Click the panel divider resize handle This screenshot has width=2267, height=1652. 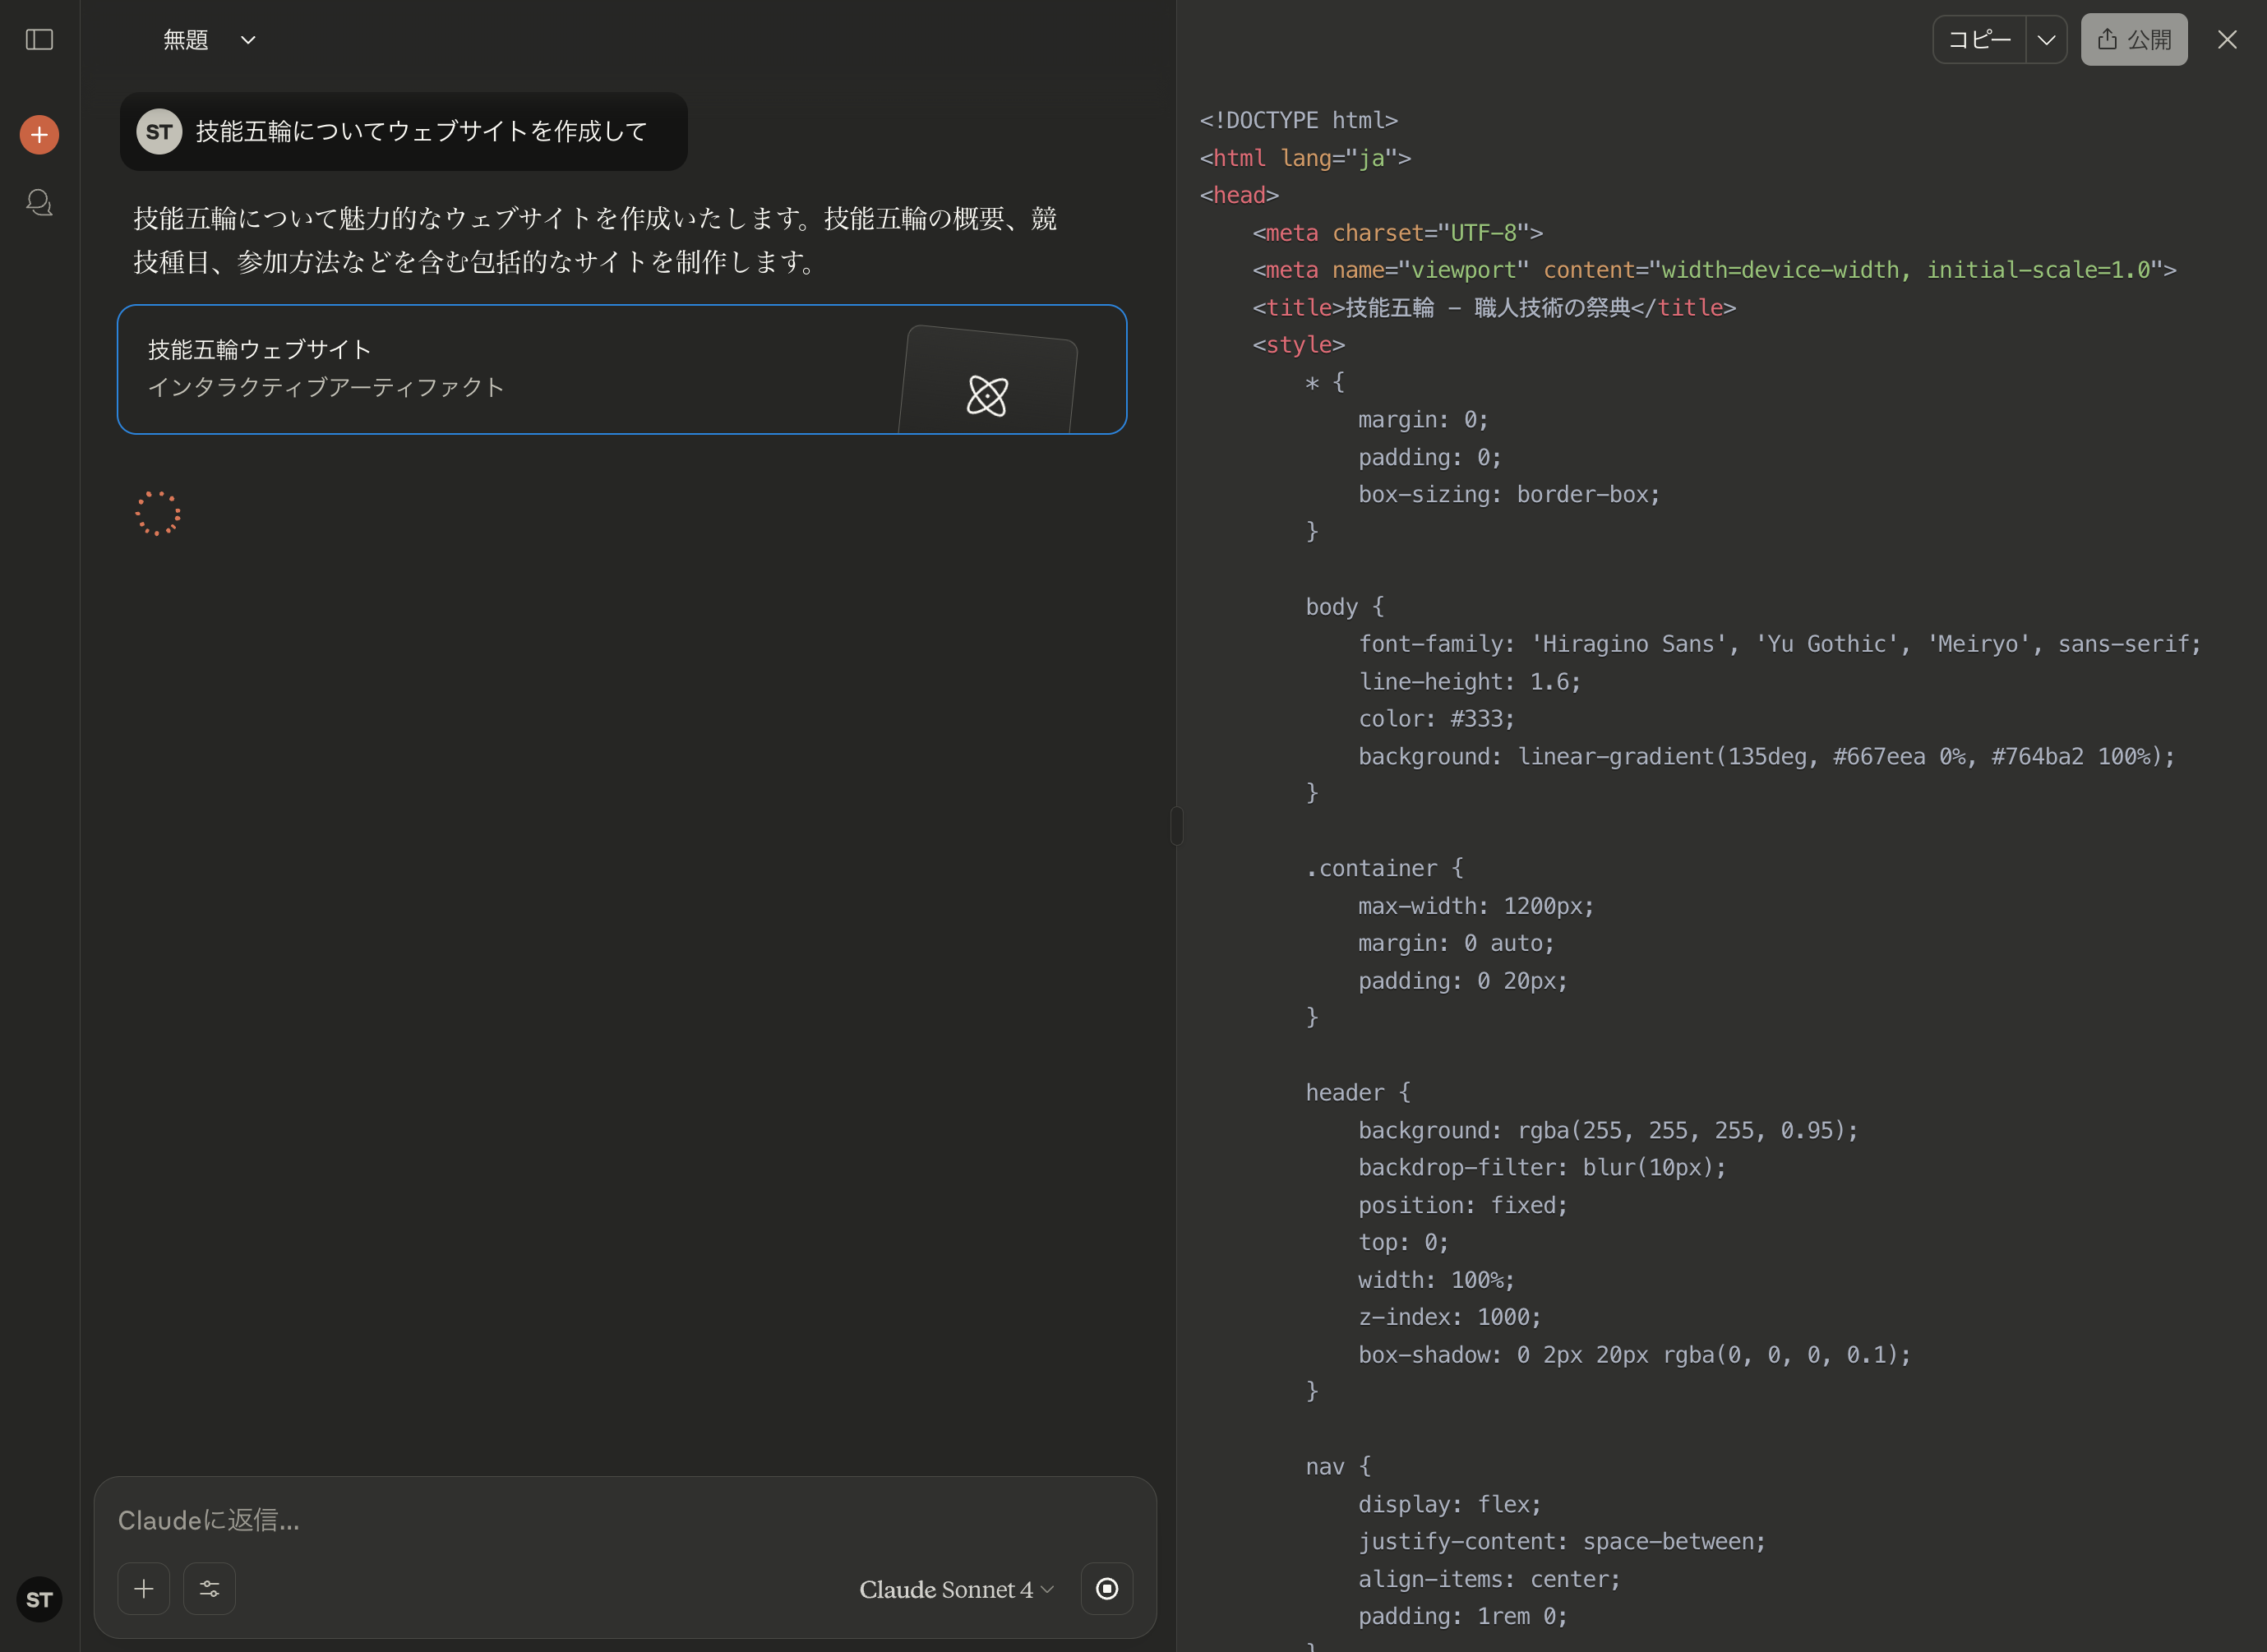[x=1177, y=826]
